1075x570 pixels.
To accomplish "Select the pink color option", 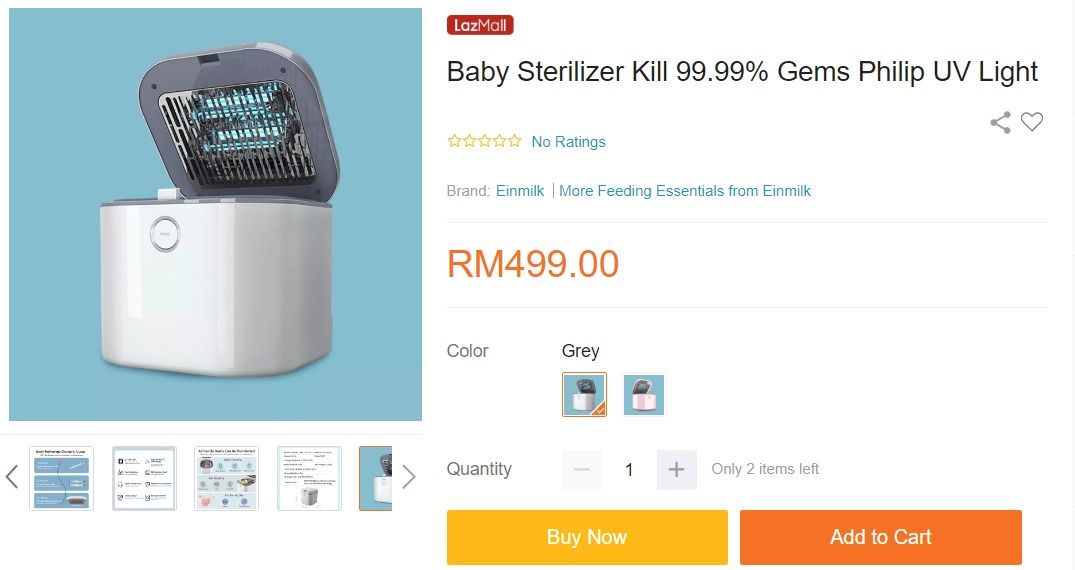I will point(644,394).
